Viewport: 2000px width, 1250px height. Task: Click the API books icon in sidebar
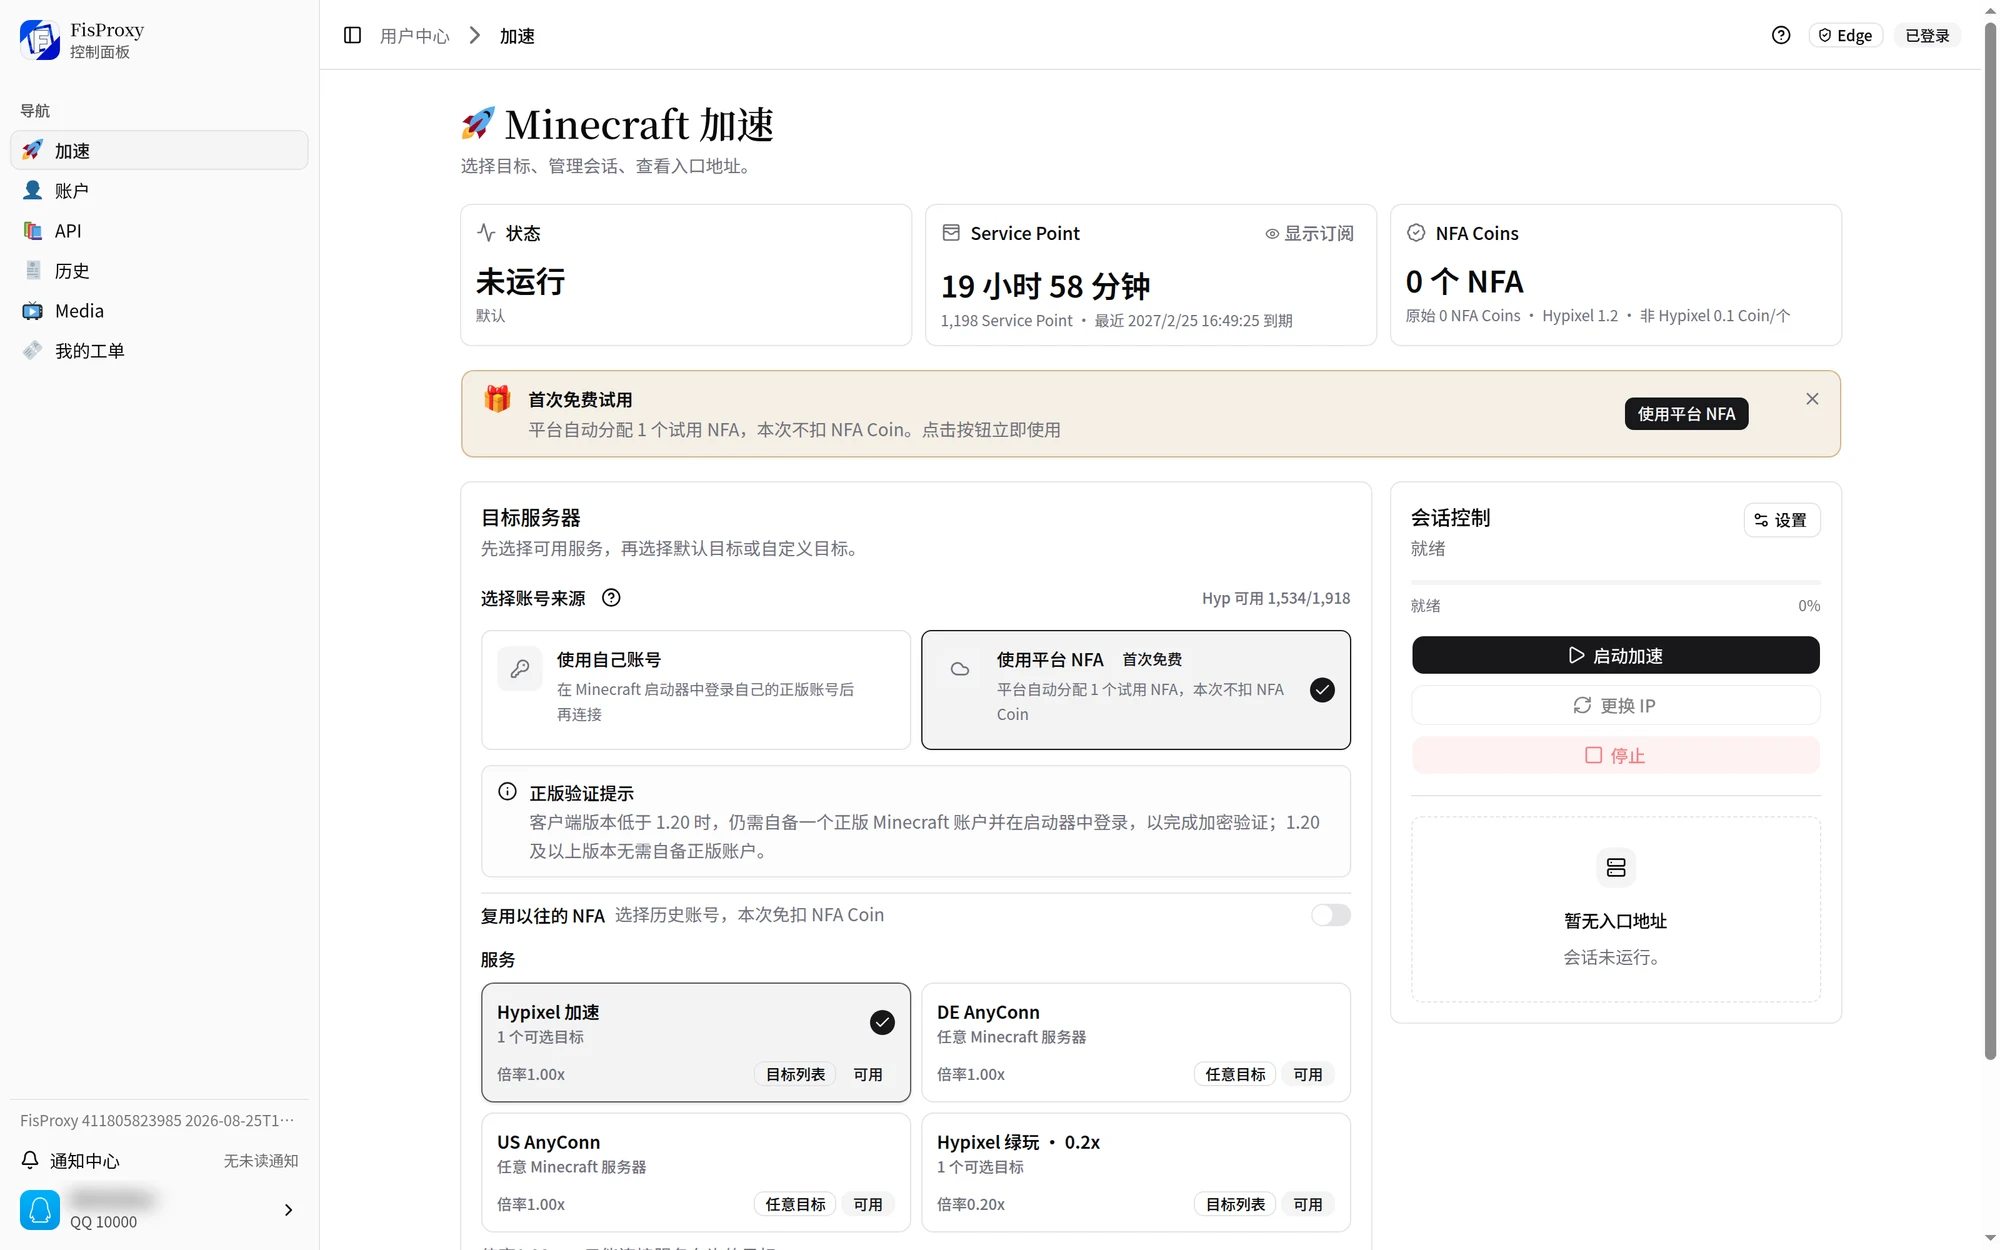click(x=32, y=230)
